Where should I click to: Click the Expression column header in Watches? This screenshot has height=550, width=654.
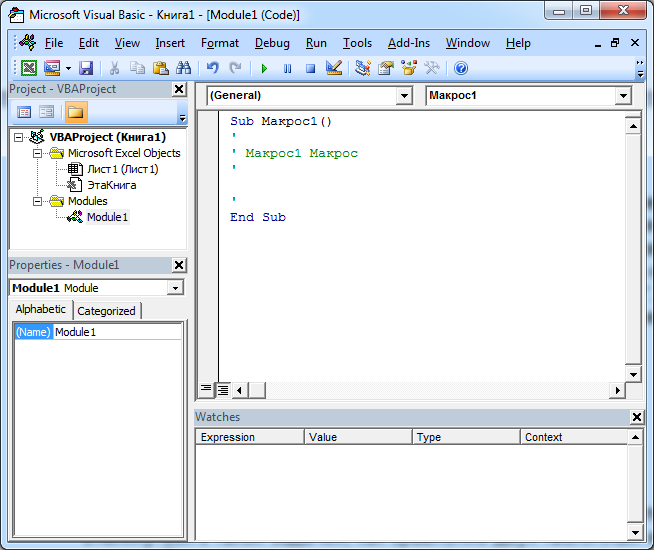coord(250,437)
